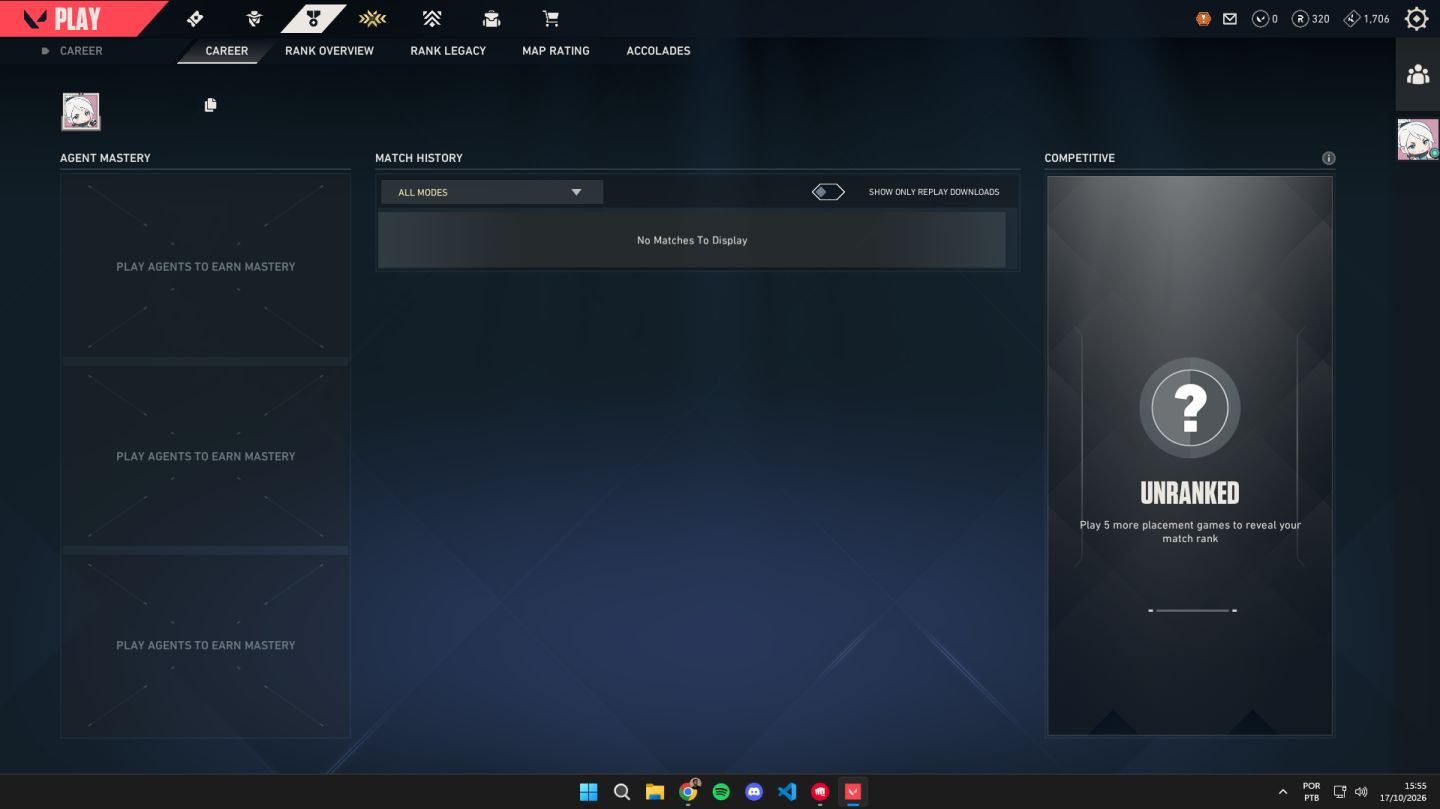Open the Collection backpack icon
Image resolution: width=1440 pixels, height=809 pixels.
[x=491, y=18]
